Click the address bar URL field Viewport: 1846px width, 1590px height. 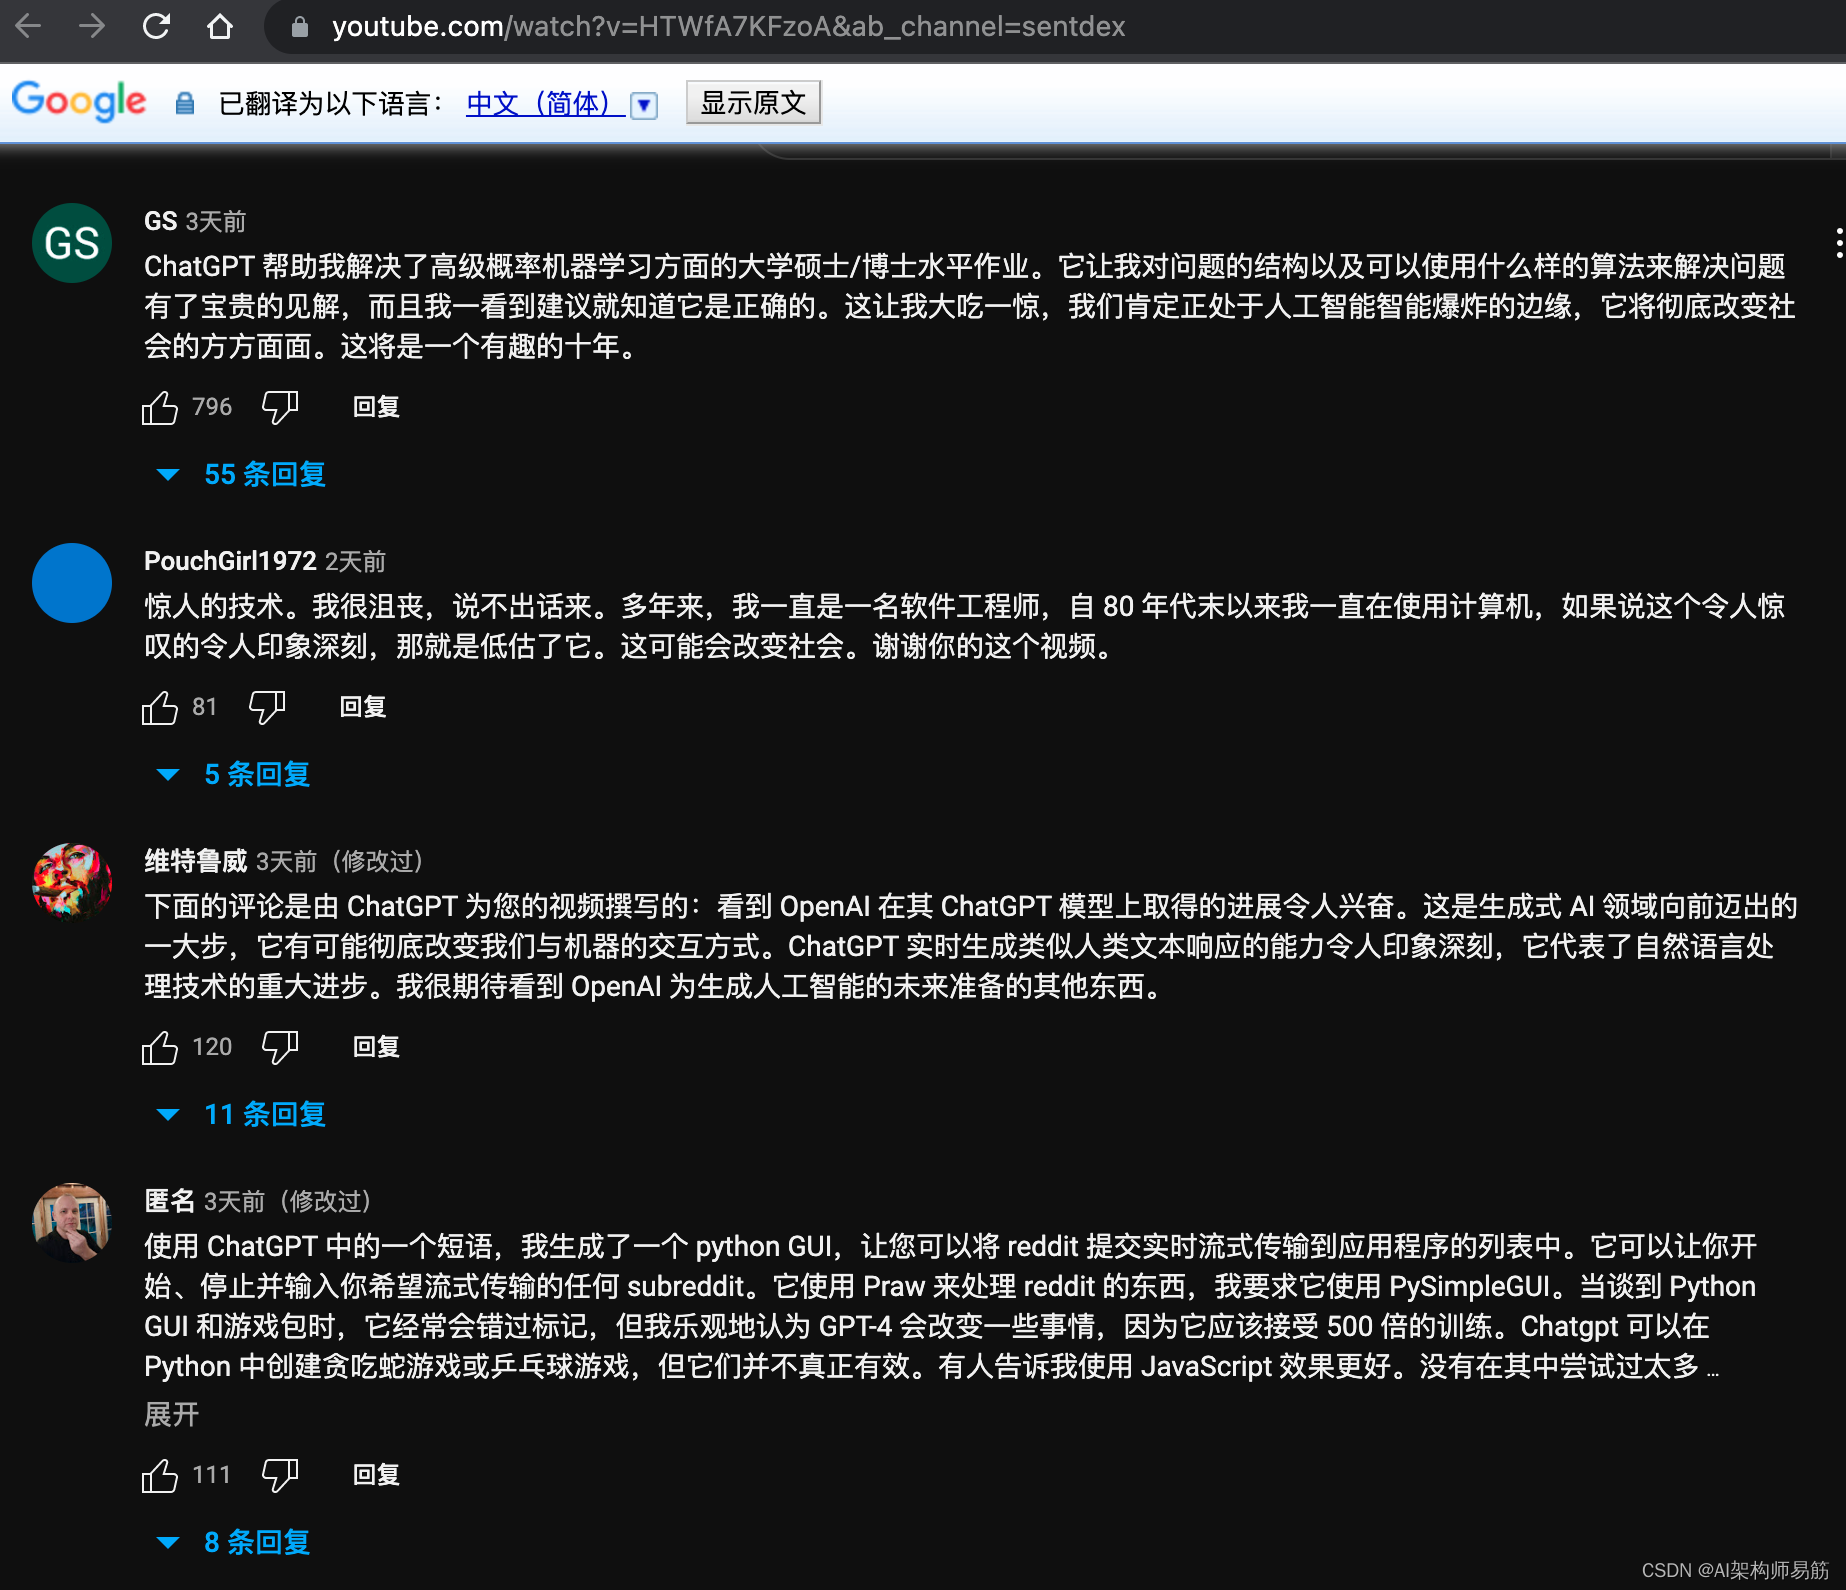(x=729, y=27)
